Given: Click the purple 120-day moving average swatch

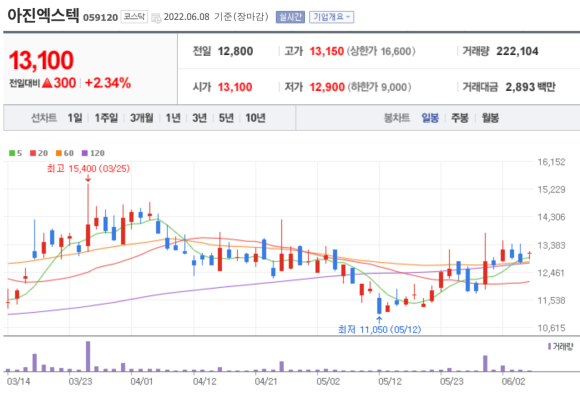Looking at the screenshot, I should (85, 153).
